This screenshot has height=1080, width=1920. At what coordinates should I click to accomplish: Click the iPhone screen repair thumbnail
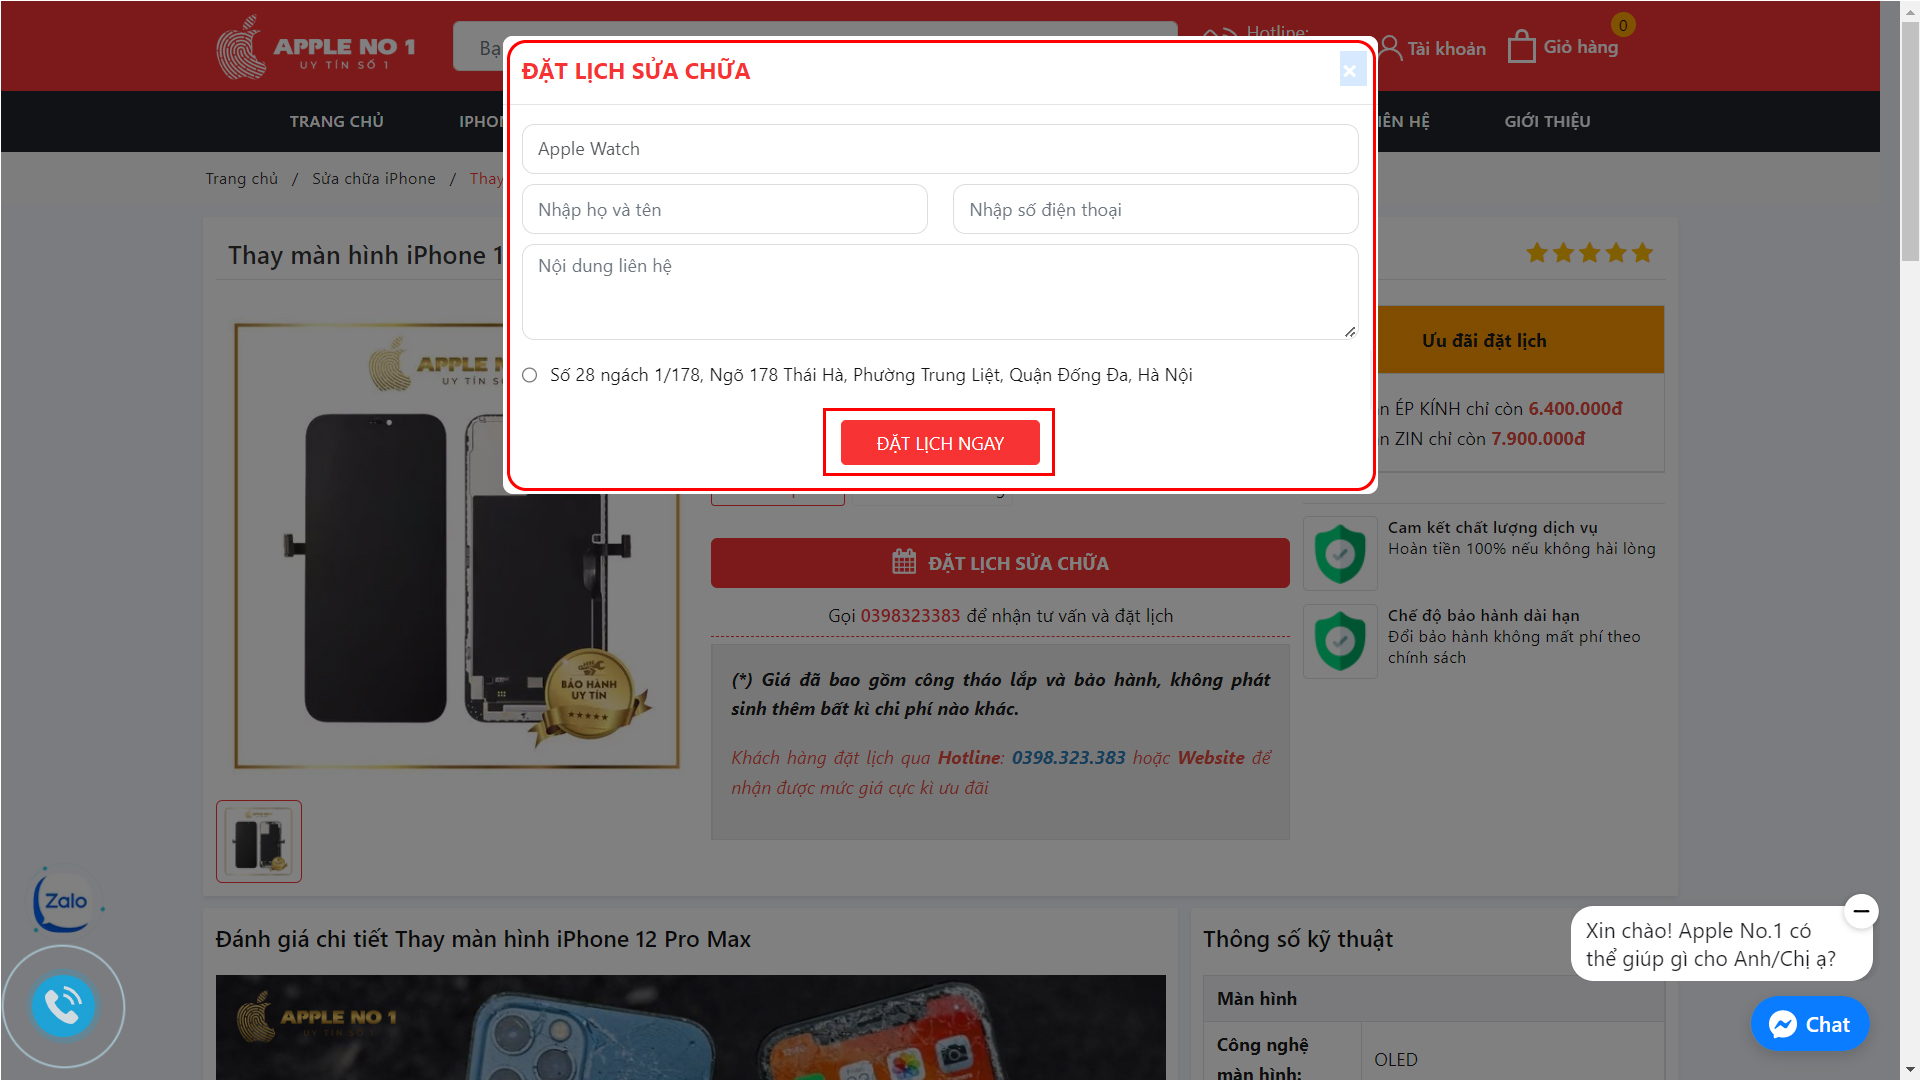click(260, 839)
